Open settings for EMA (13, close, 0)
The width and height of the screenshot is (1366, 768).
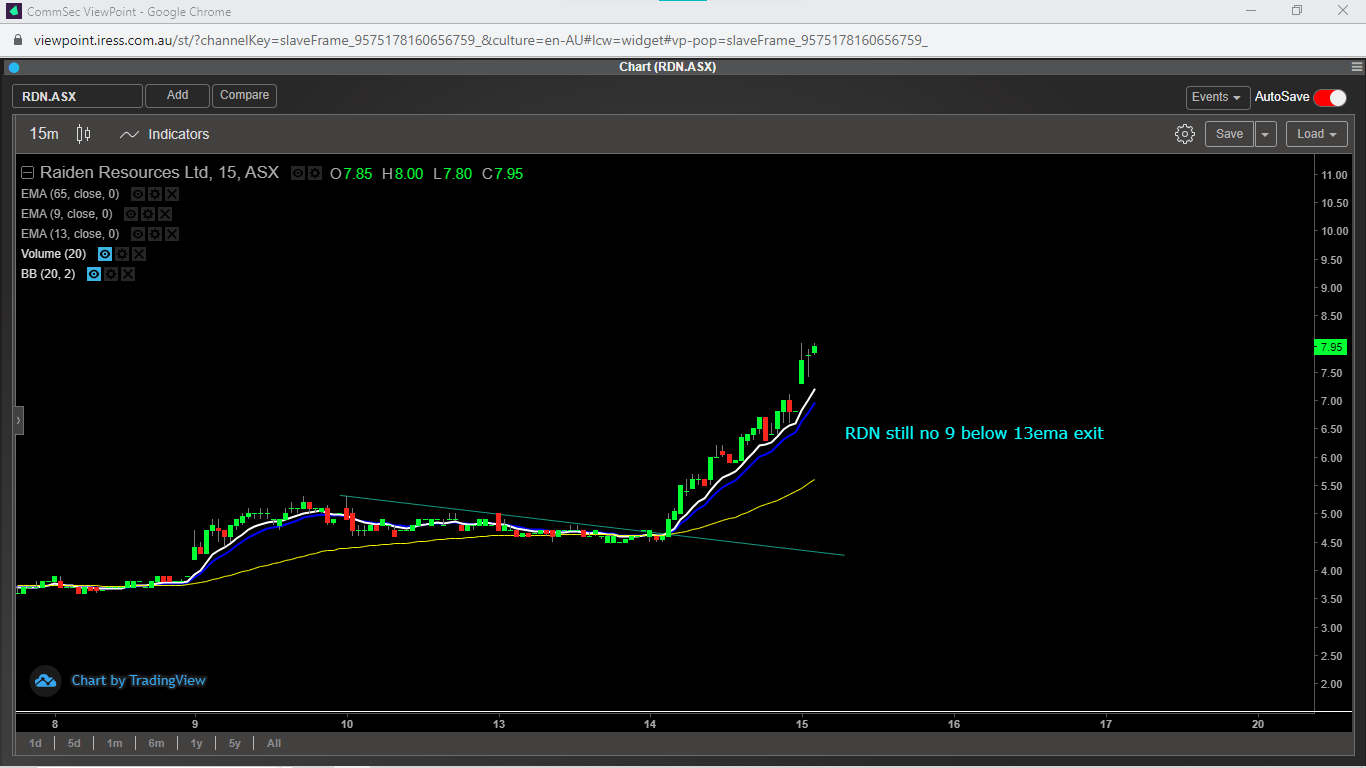155,234
